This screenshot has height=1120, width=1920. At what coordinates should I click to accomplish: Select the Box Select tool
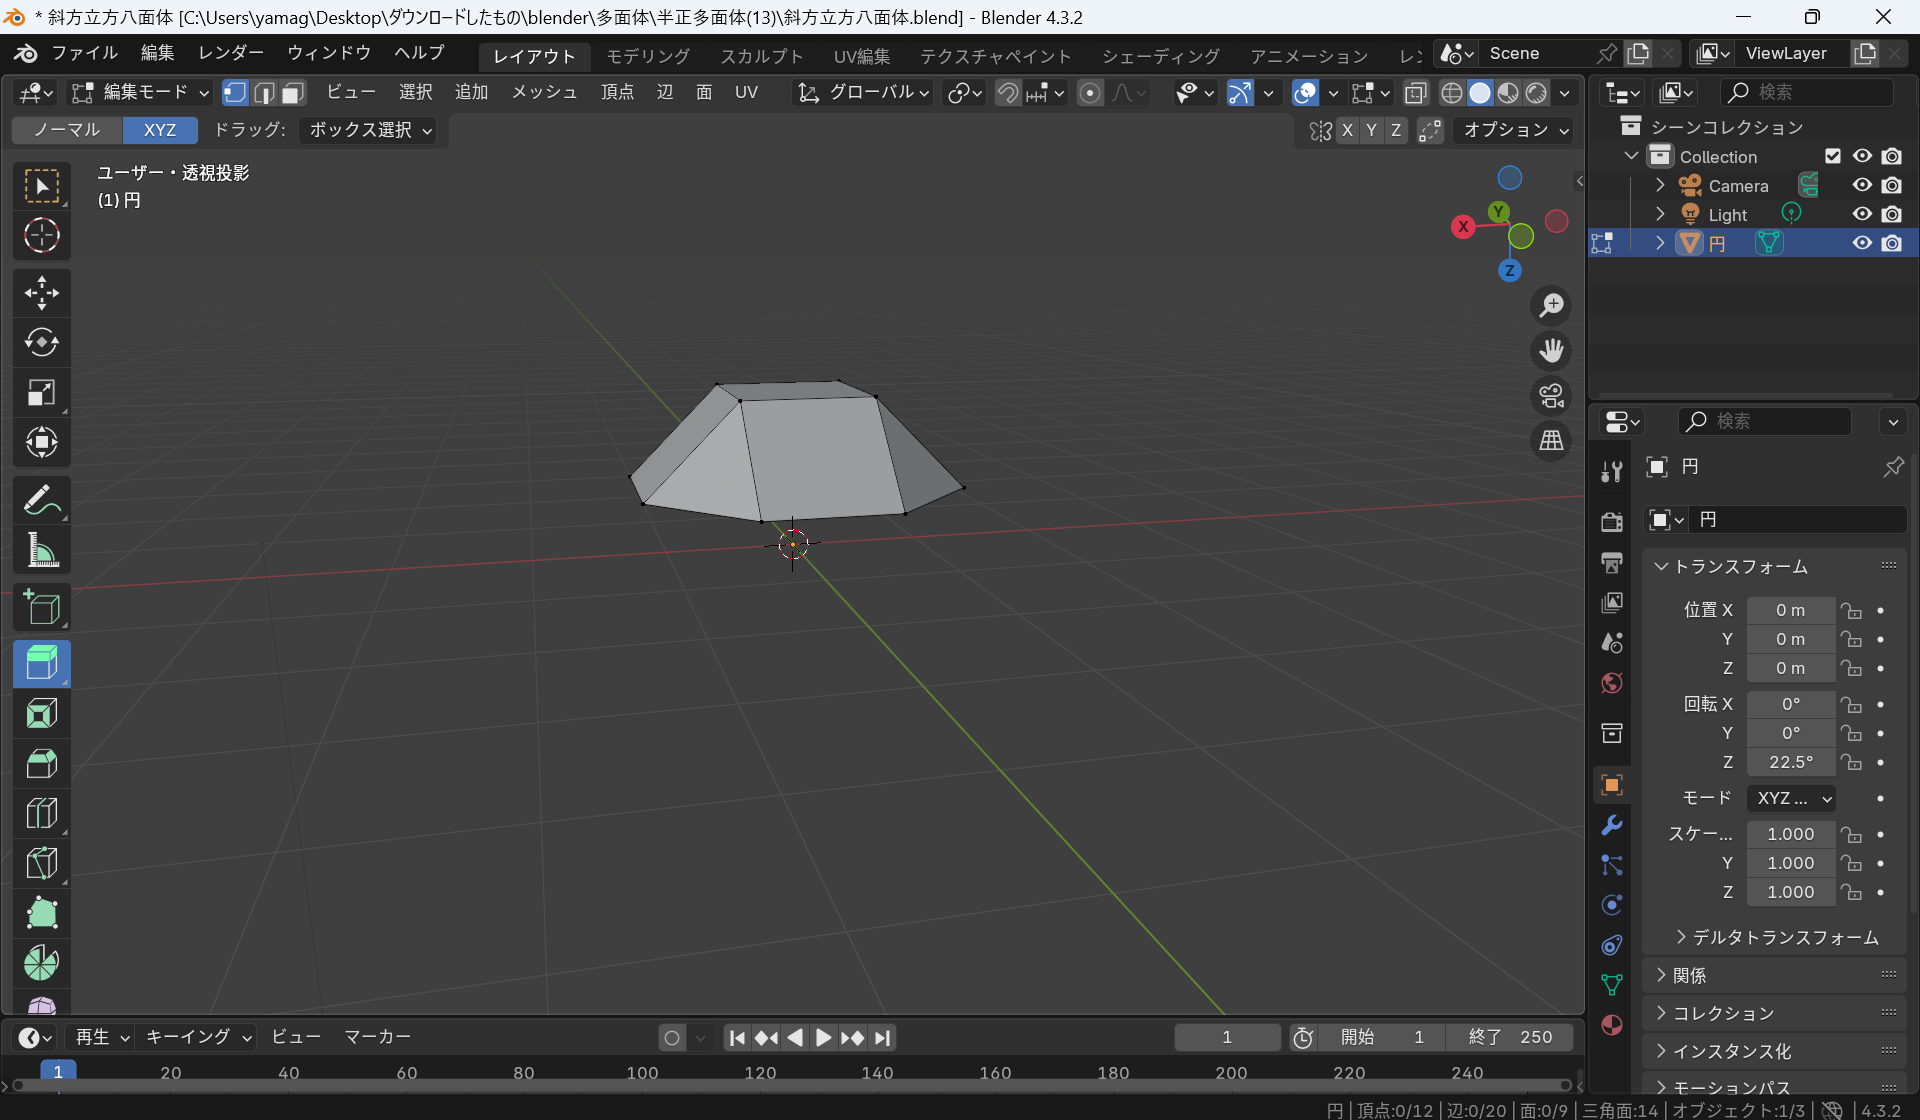41,186
